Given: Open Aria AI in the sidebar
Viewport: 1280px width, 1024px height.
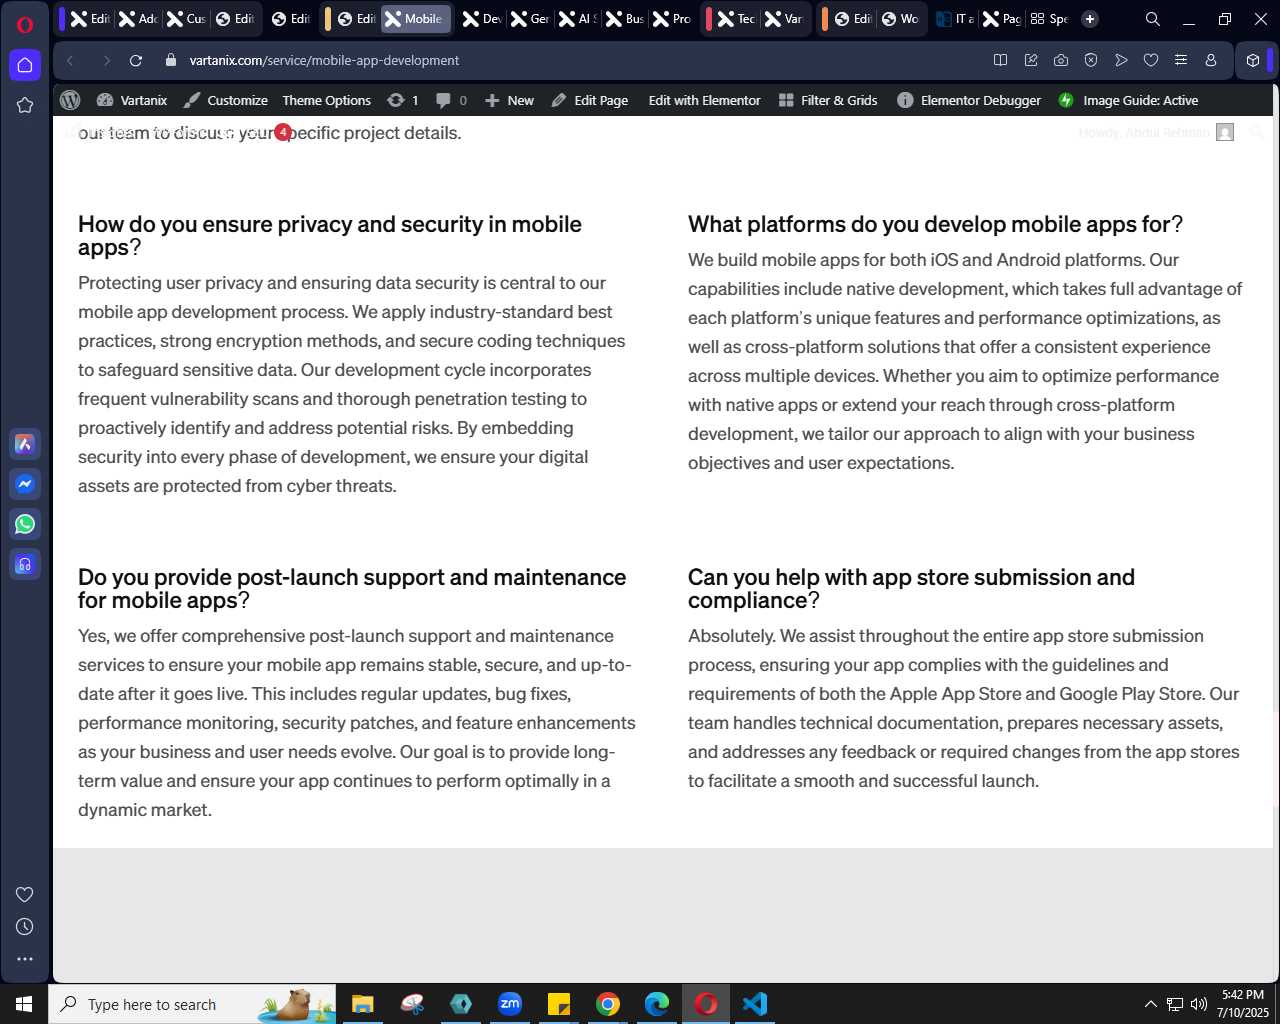Looking at the screenshot, I should click(25, 444).
